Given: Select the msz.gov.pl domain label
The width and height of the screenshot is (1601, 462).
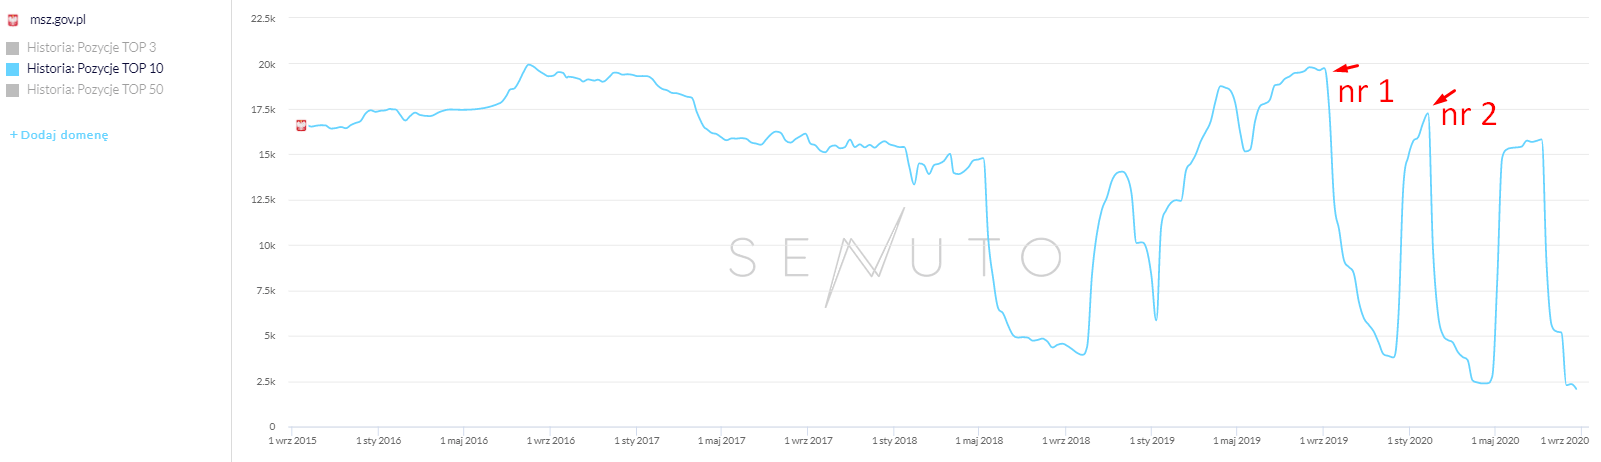Looking at the screenshot, I should click(x=58, y=20).
